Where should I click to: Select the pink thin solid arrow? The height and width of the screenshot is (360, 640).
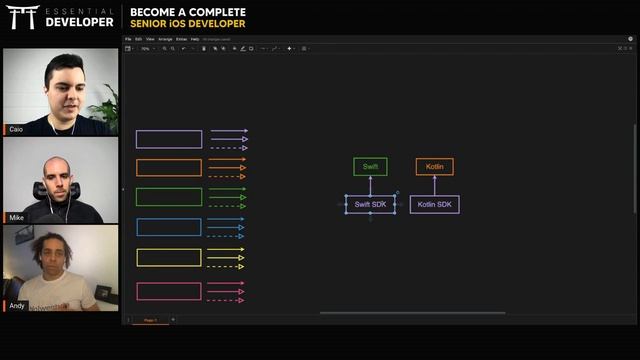pos(226,282)
